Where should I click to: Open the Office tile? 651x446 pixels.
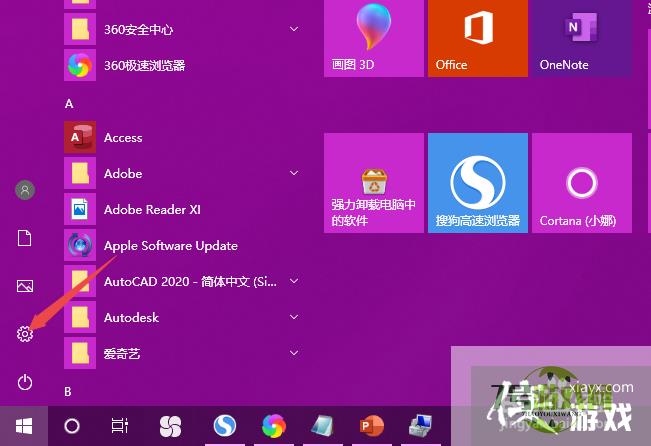[478, 38]
